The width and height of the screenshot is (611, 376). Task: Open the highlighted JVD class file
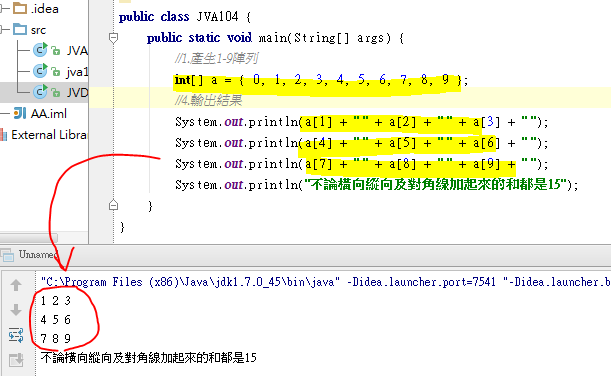tap(61, 92)
